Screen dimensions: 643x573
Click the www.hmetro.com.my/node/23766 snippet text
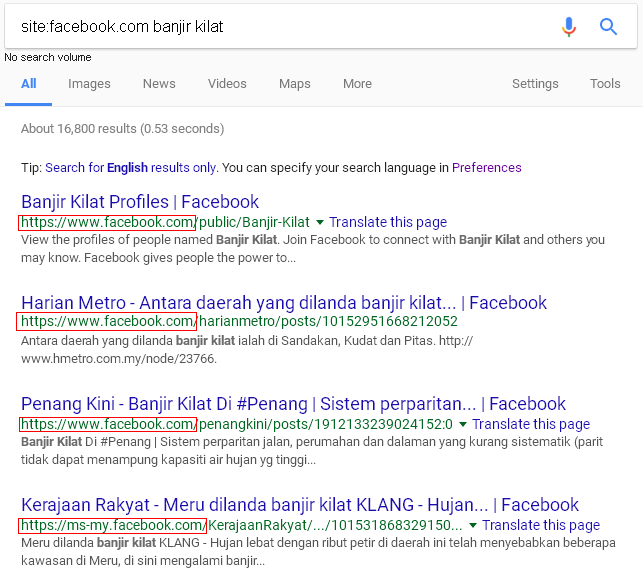pyautogui.click(x=119, y=359)
